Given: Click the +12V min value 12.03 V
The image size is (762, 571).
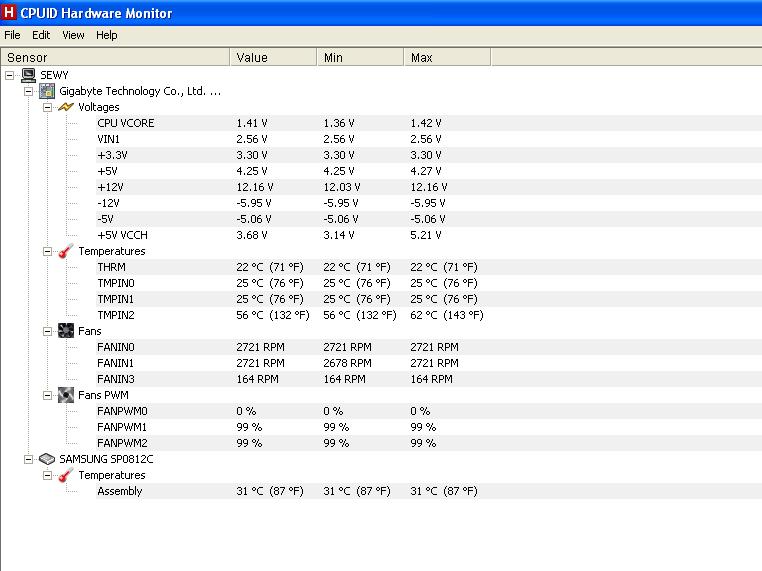Looking at the screenshot, I should pyautogui.click(x=342, y=187).
